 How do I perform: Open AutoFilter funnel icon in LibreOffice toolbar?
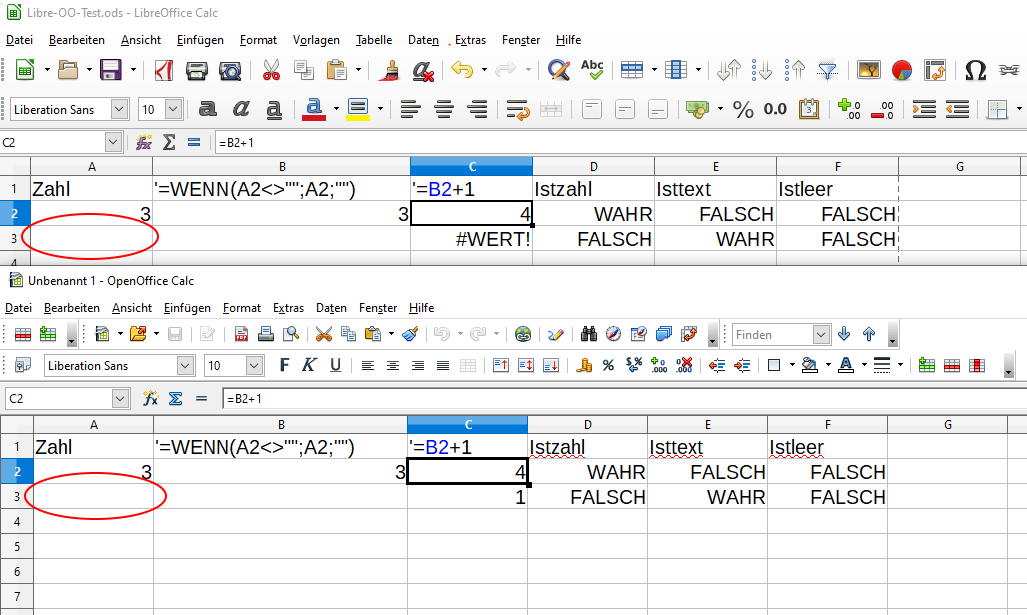click(827, 70)
